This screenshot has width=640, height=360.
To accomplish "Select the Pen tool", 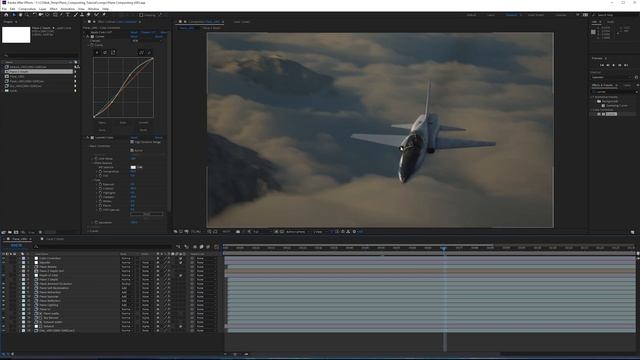I will [x=61, y=15].
